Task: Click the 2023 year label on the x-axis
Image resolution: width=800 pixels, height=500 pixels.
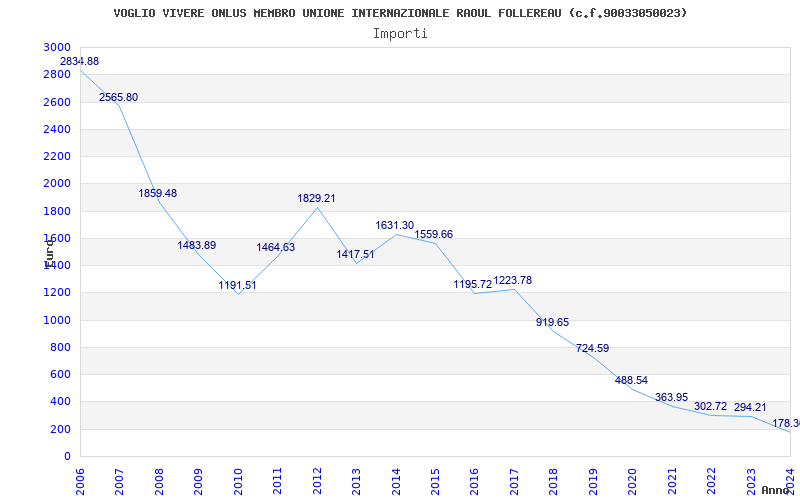Action: (x=750, y=479)
